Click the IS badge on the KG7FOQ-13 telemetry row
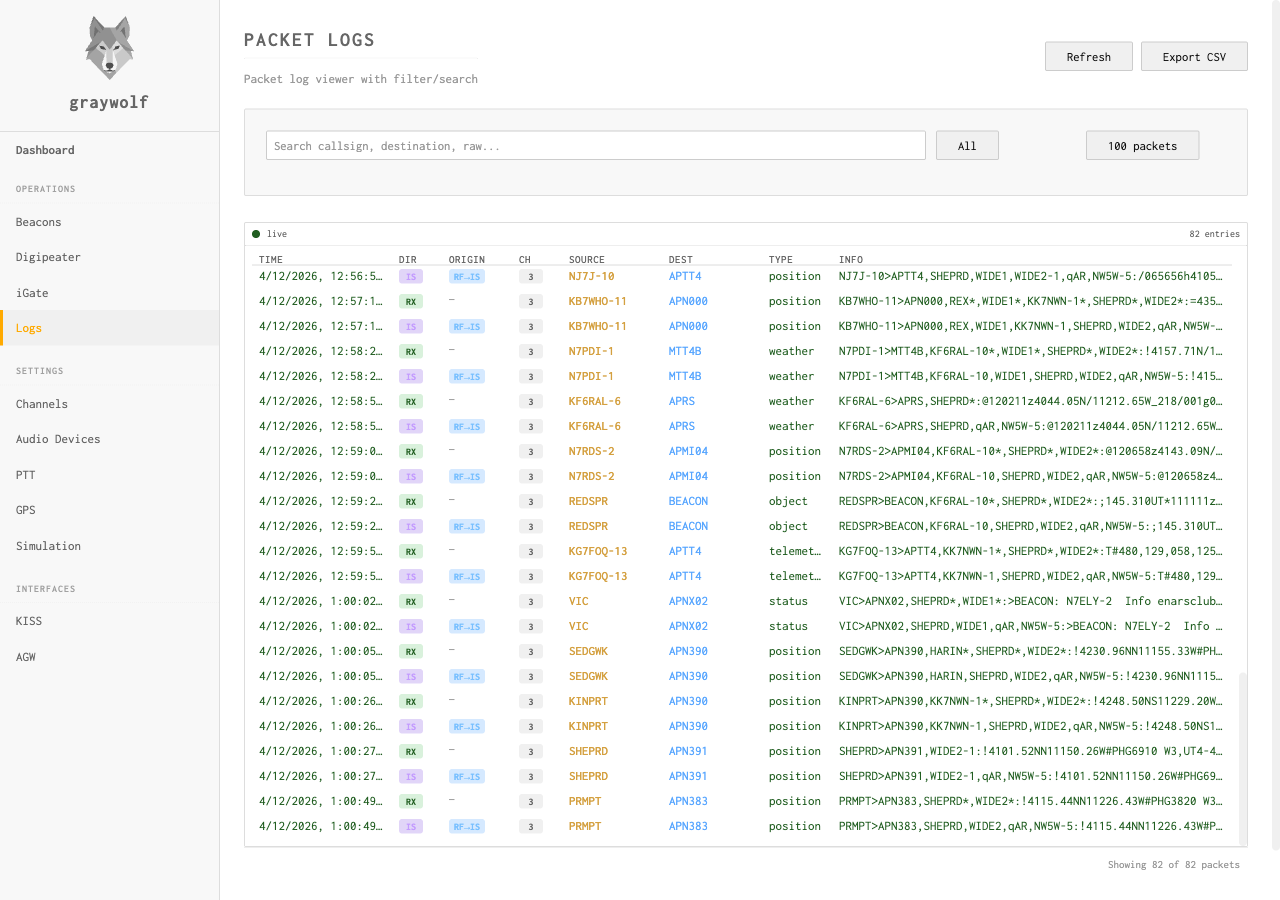This screenshot has height=900, width=1280. [x=410, y=576]
